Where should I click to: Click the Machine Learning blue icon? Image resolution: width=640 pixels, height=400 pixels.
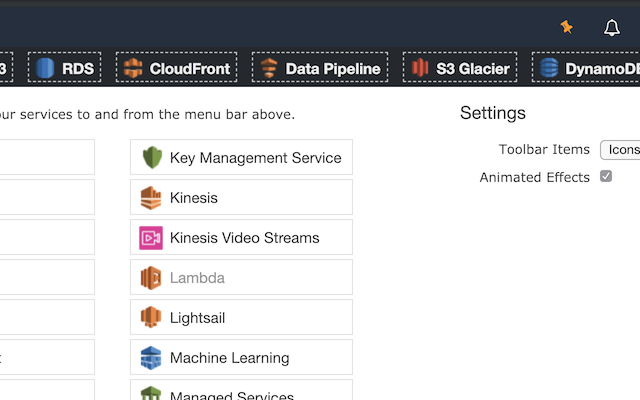click(x=151, y=358)
